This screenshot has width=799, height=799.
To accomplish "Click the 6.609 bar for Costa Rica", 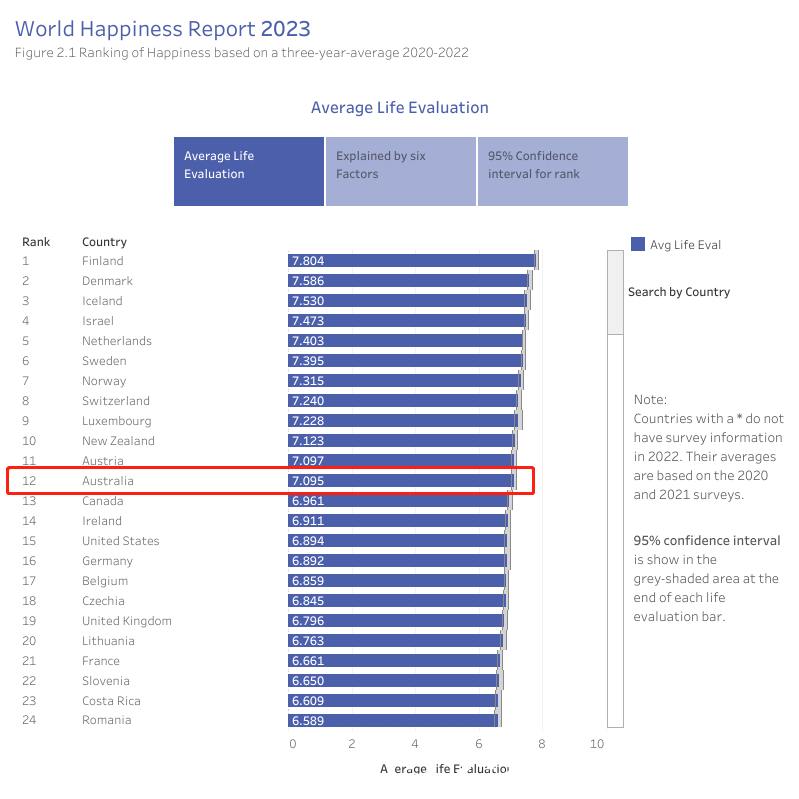I will click(x=393, y=701).
